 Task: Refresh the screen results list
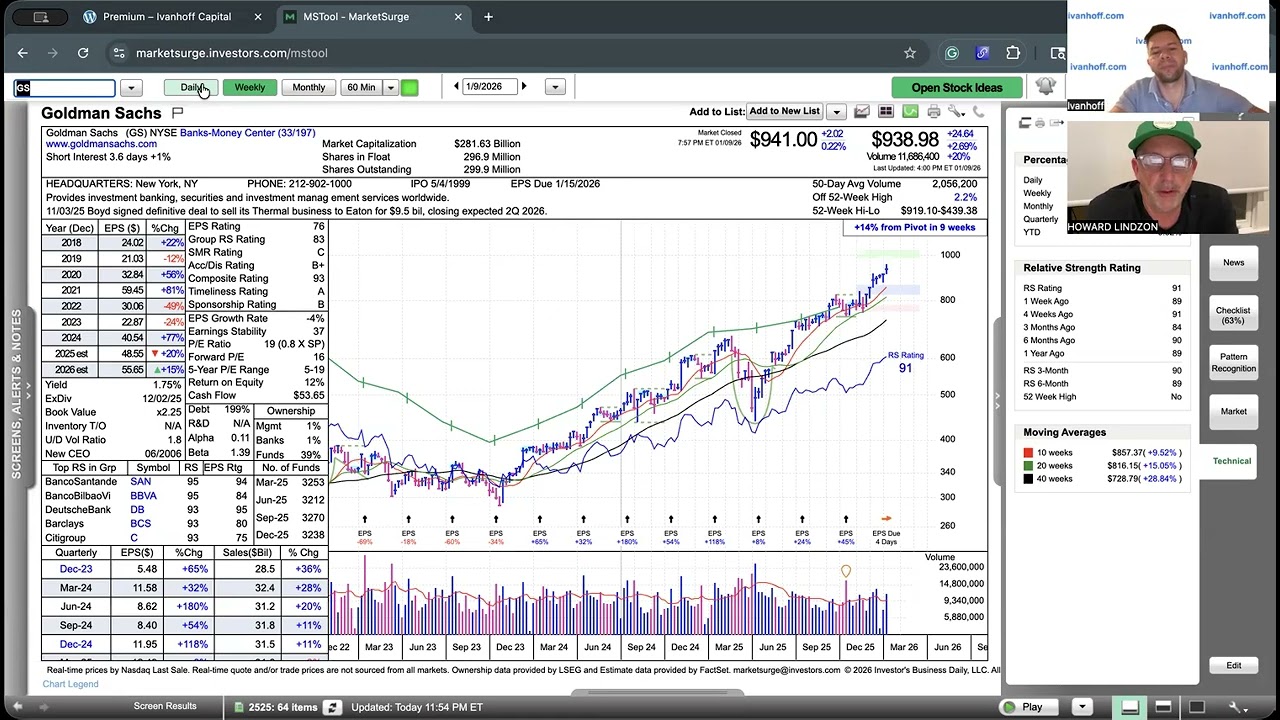[332, 707]
